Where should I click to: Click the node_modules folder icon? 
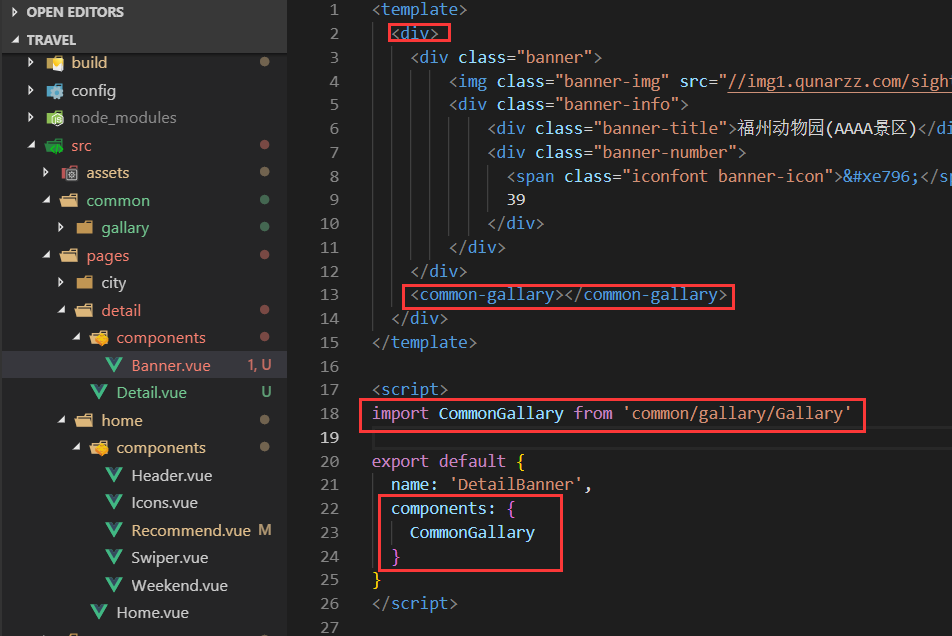55,118
